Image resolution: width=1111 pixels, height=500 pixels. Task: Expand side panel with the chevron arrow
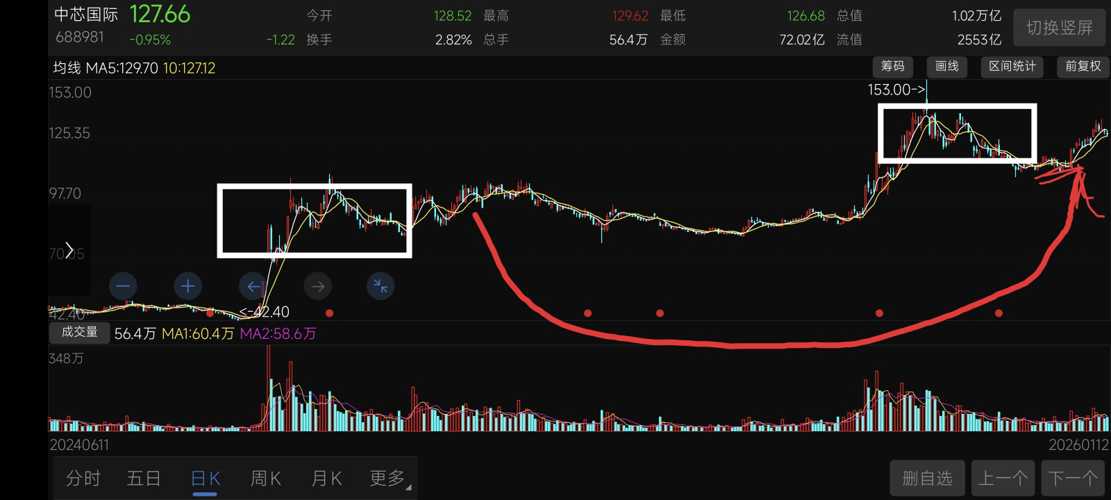tap(69, 250)
